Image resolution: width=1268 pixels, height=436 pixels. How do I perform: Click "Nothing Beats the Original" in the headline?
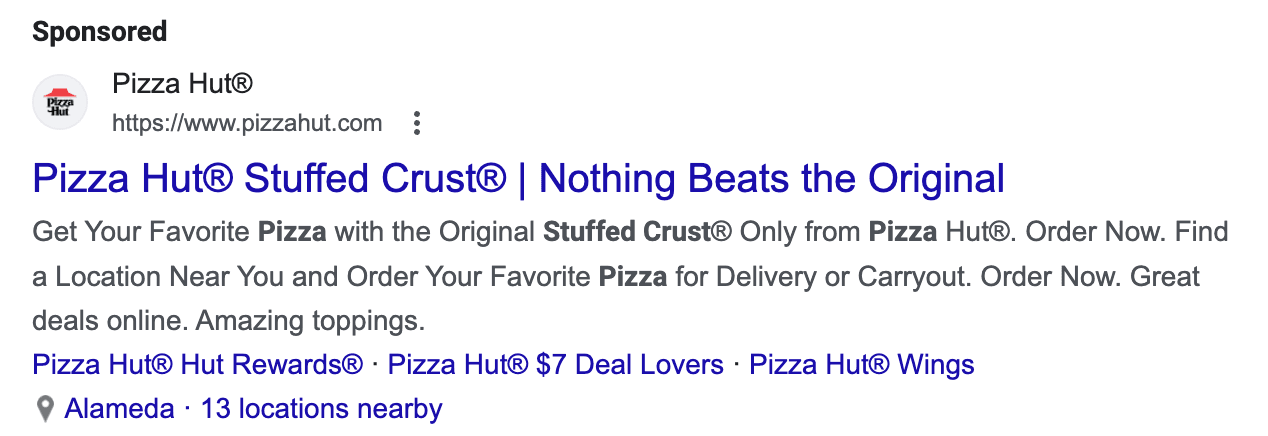tap(772, 179)
